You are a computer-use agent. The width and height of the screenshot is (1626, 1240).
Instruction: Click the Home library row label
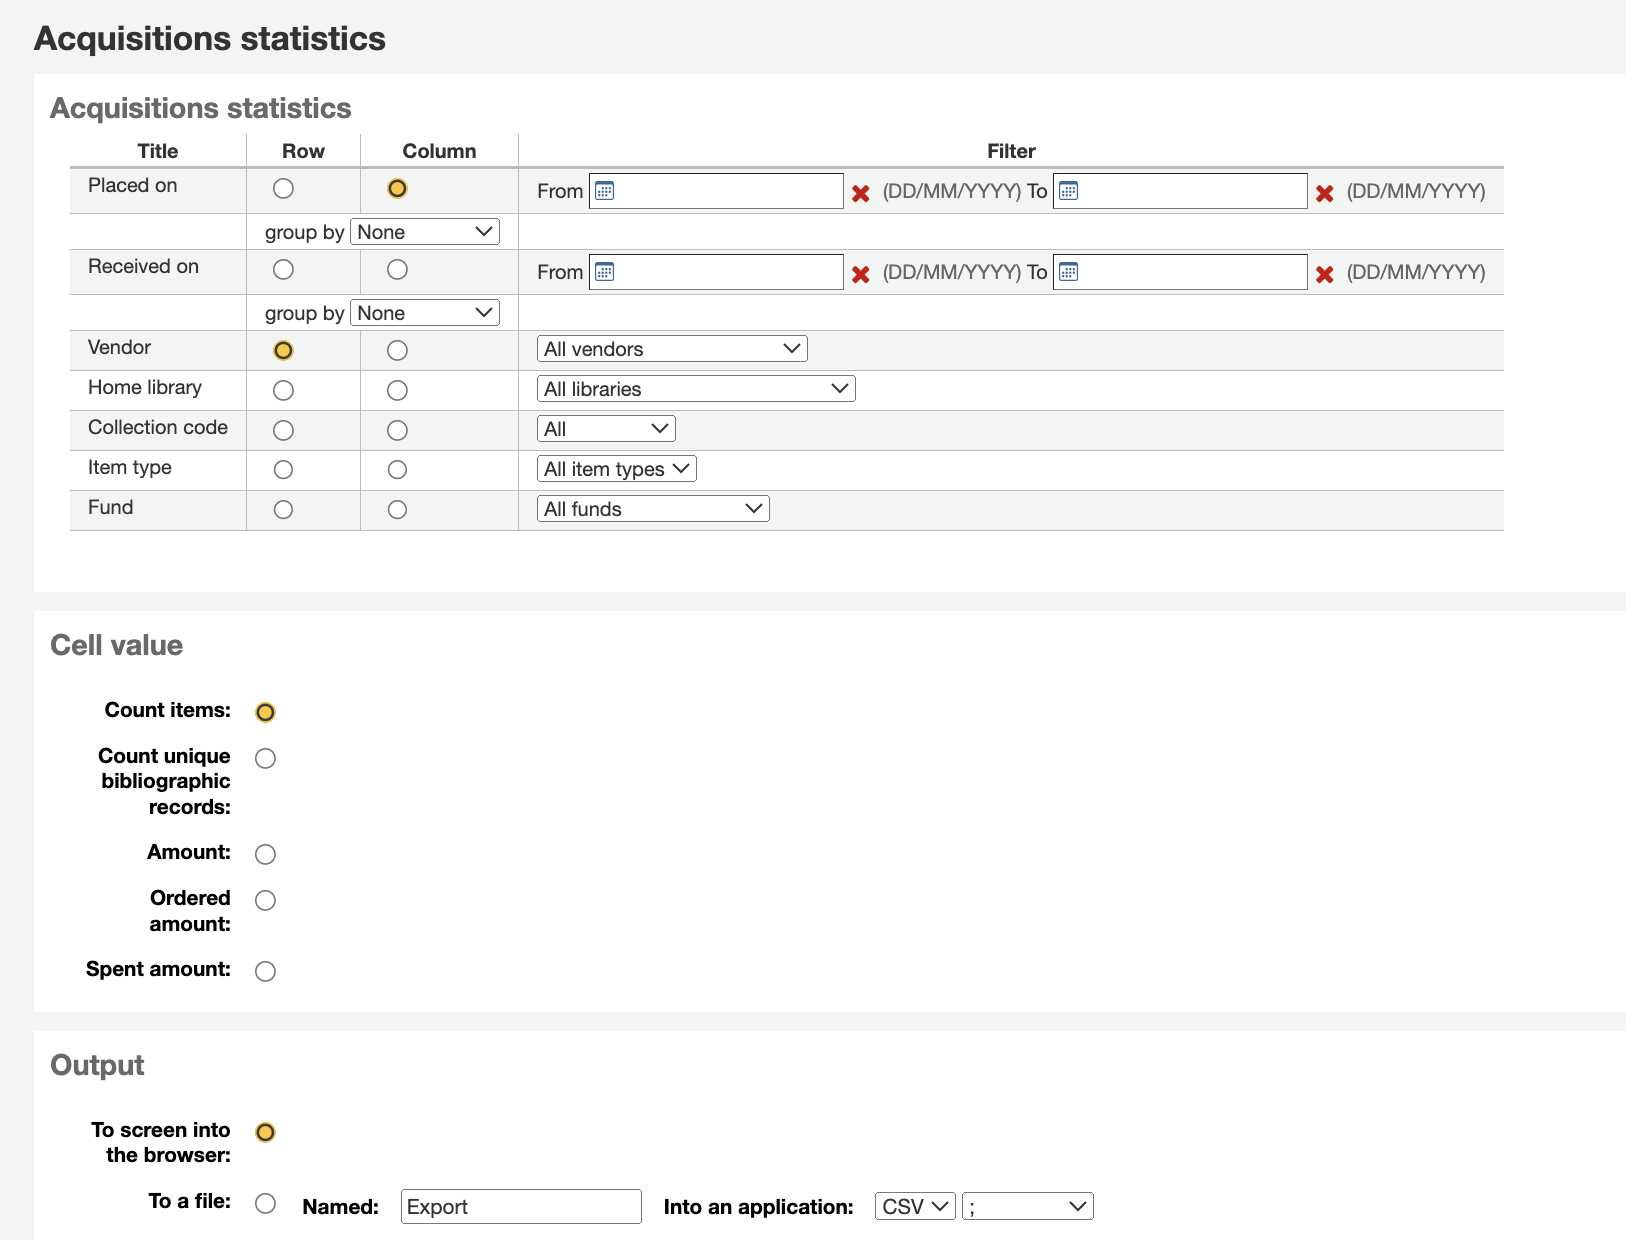point(145,387)
